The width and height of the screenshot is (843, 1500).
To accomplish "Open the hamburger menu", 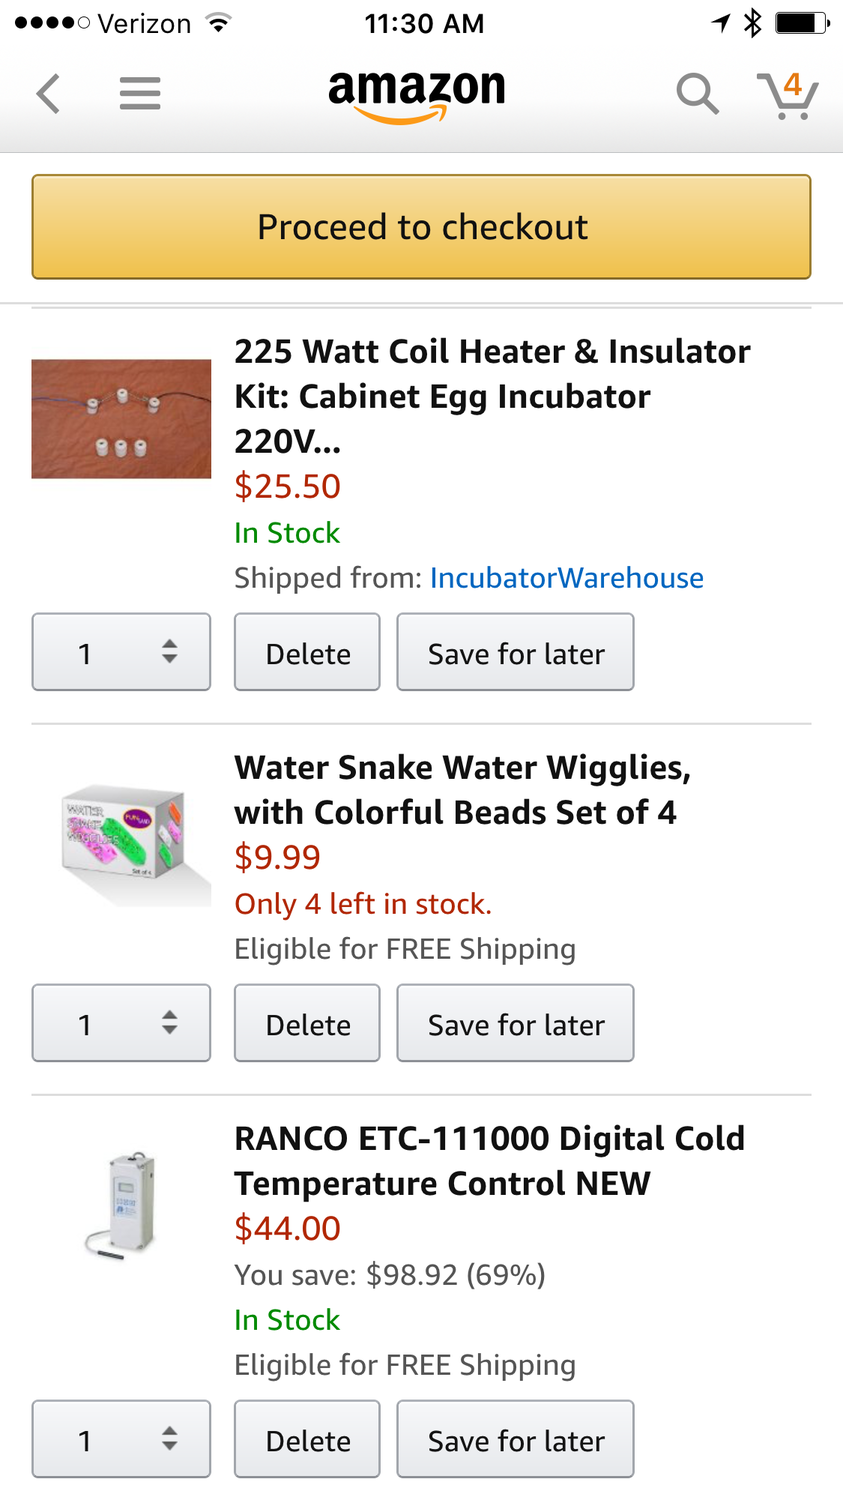I will (140, 94).
